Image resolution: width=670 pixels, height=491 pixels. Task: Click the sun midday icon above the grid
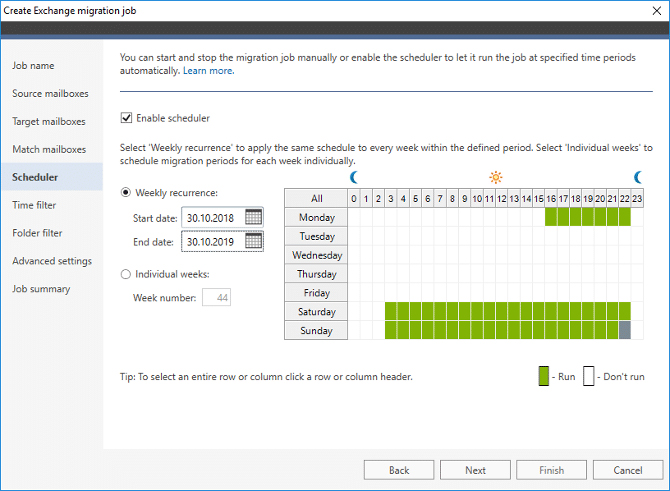pyautogui.click(x=496, y=177)
